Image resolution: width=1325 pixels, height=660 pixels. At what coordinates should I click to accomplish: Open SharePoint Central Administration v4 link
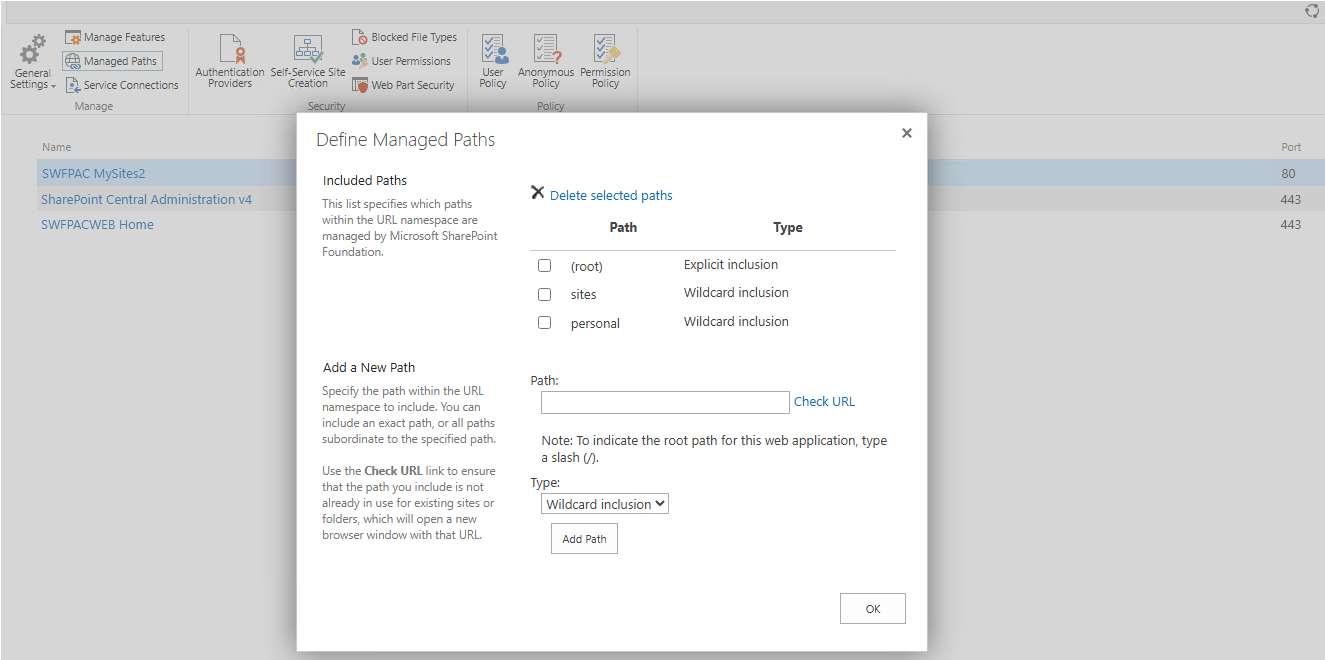tap(146, 200)
